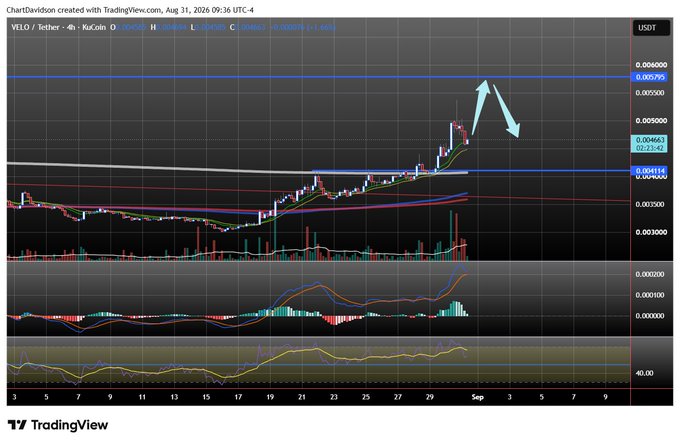Image resolution: width=680 pixels, height=444 pixels.
Task: Click the 27 date label on time axis
Action: tap(398, 397)
